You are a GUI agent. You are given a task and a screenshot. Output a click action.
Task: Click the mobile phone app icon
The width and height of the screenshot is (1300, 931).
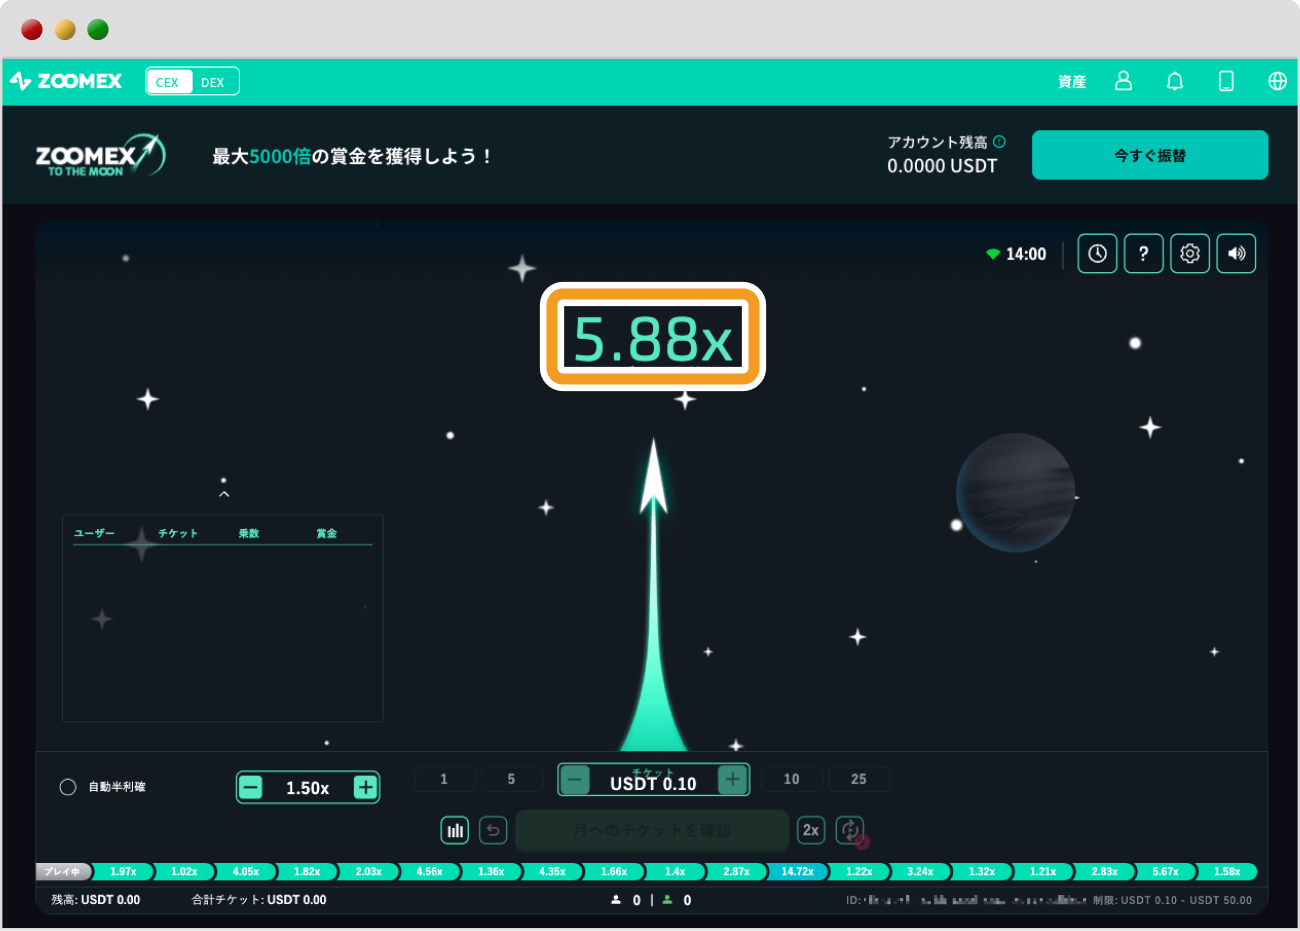coord(1226,81)
